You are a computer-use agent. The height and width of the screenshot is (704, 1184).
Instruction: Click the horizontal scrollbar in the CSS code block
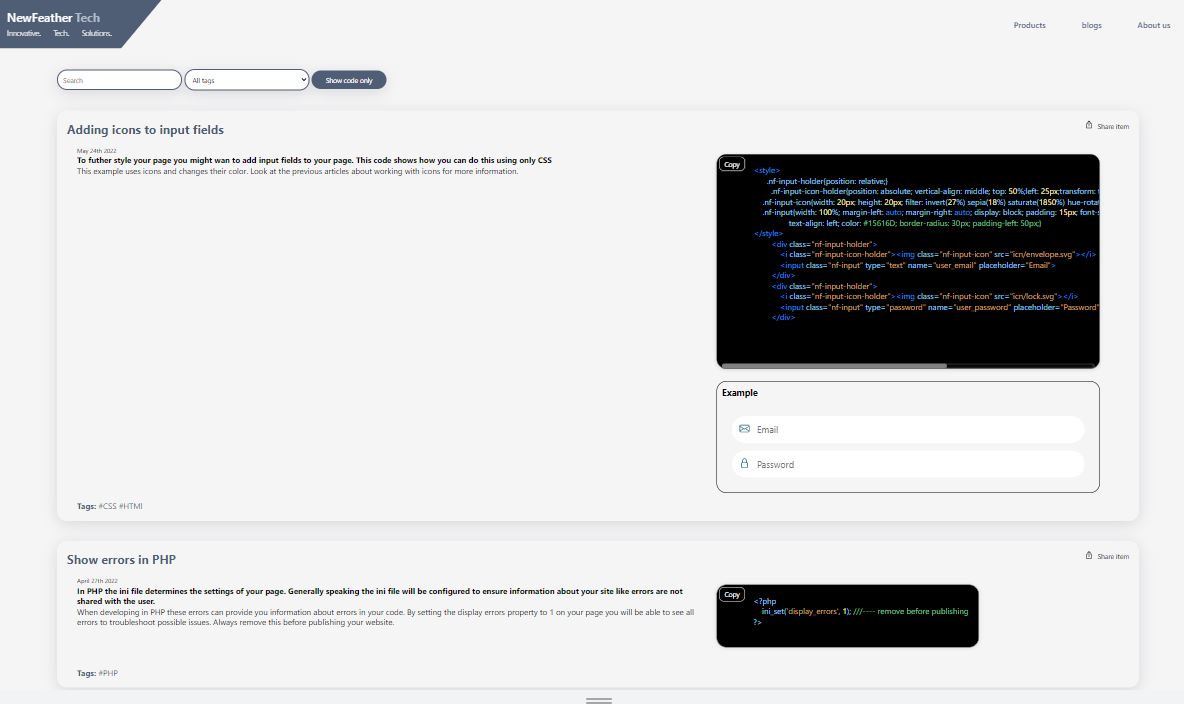[834, 365]
